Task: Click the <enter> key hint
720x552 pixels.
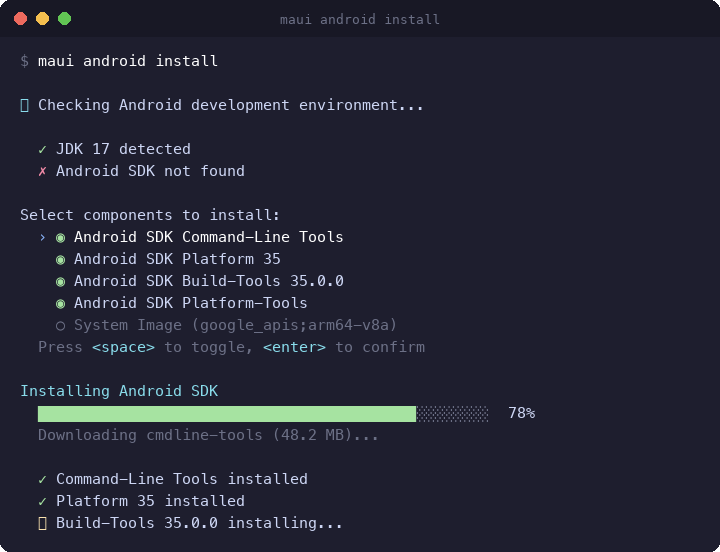Action: 295,347
